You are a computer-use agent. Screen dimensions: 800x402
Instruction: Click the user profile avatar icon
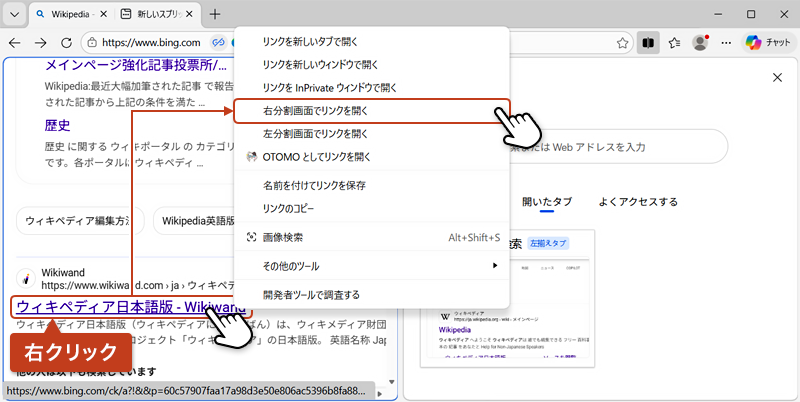pos(701,43)
